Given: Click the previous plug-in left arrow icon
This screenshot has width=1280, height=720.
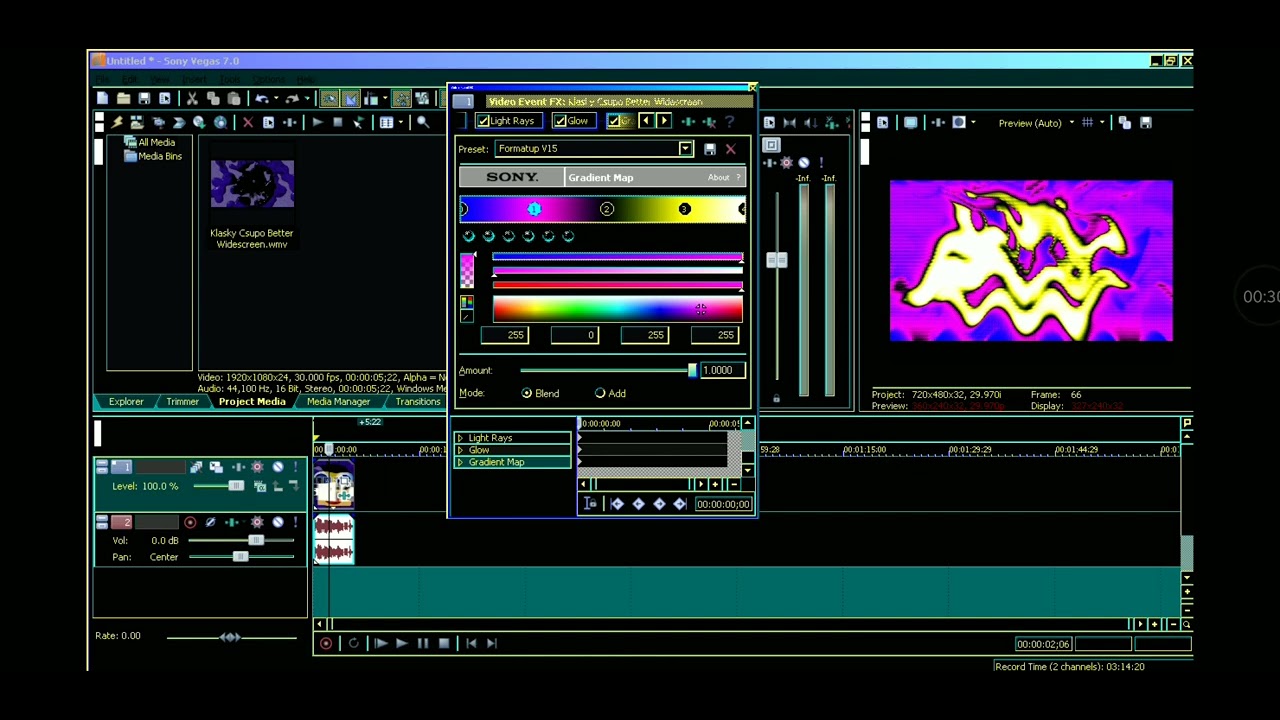Looking at the screenshot, I should click(645, 121).
